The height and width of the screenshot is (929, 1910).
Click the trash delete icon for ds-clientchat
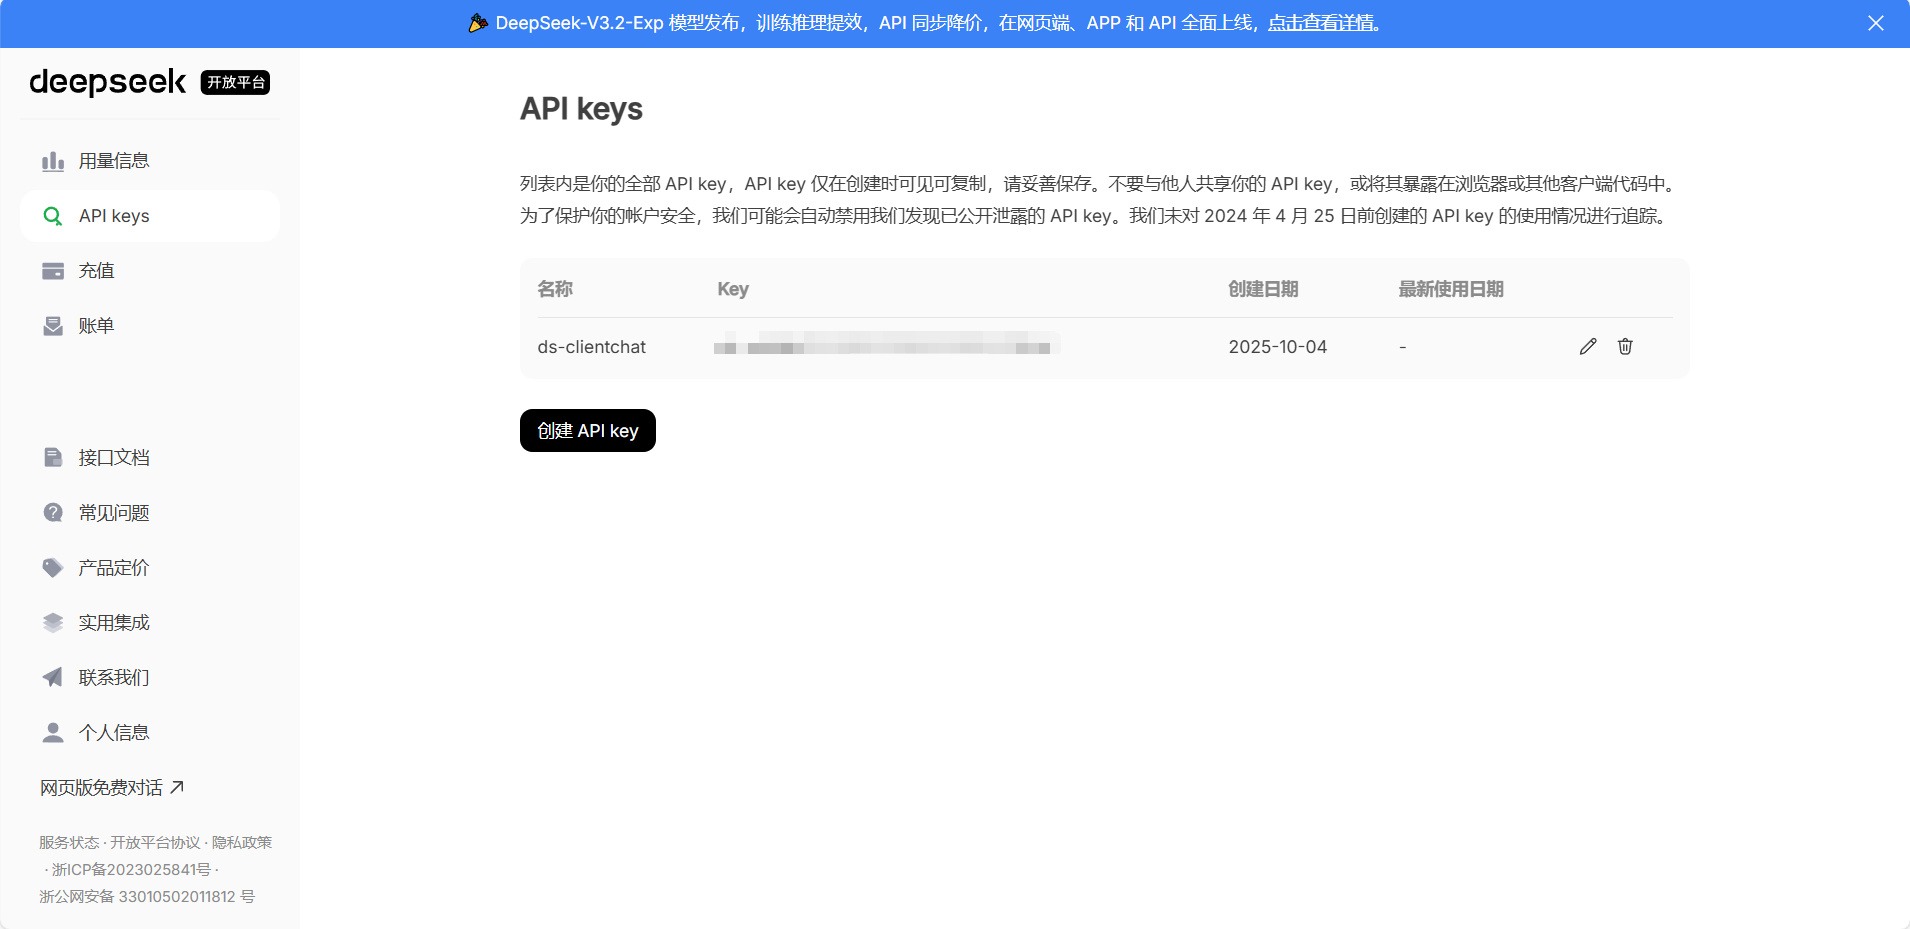1625,346
